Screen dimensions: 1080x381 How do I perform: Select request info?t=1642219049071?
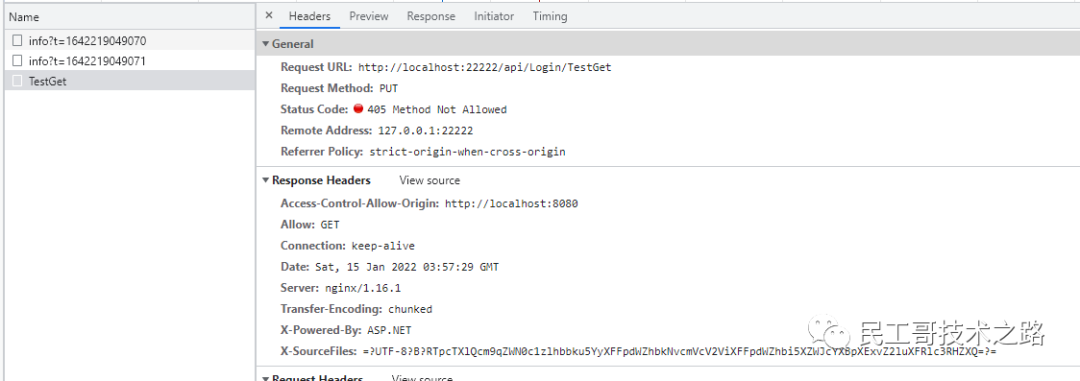coord(129,61)
